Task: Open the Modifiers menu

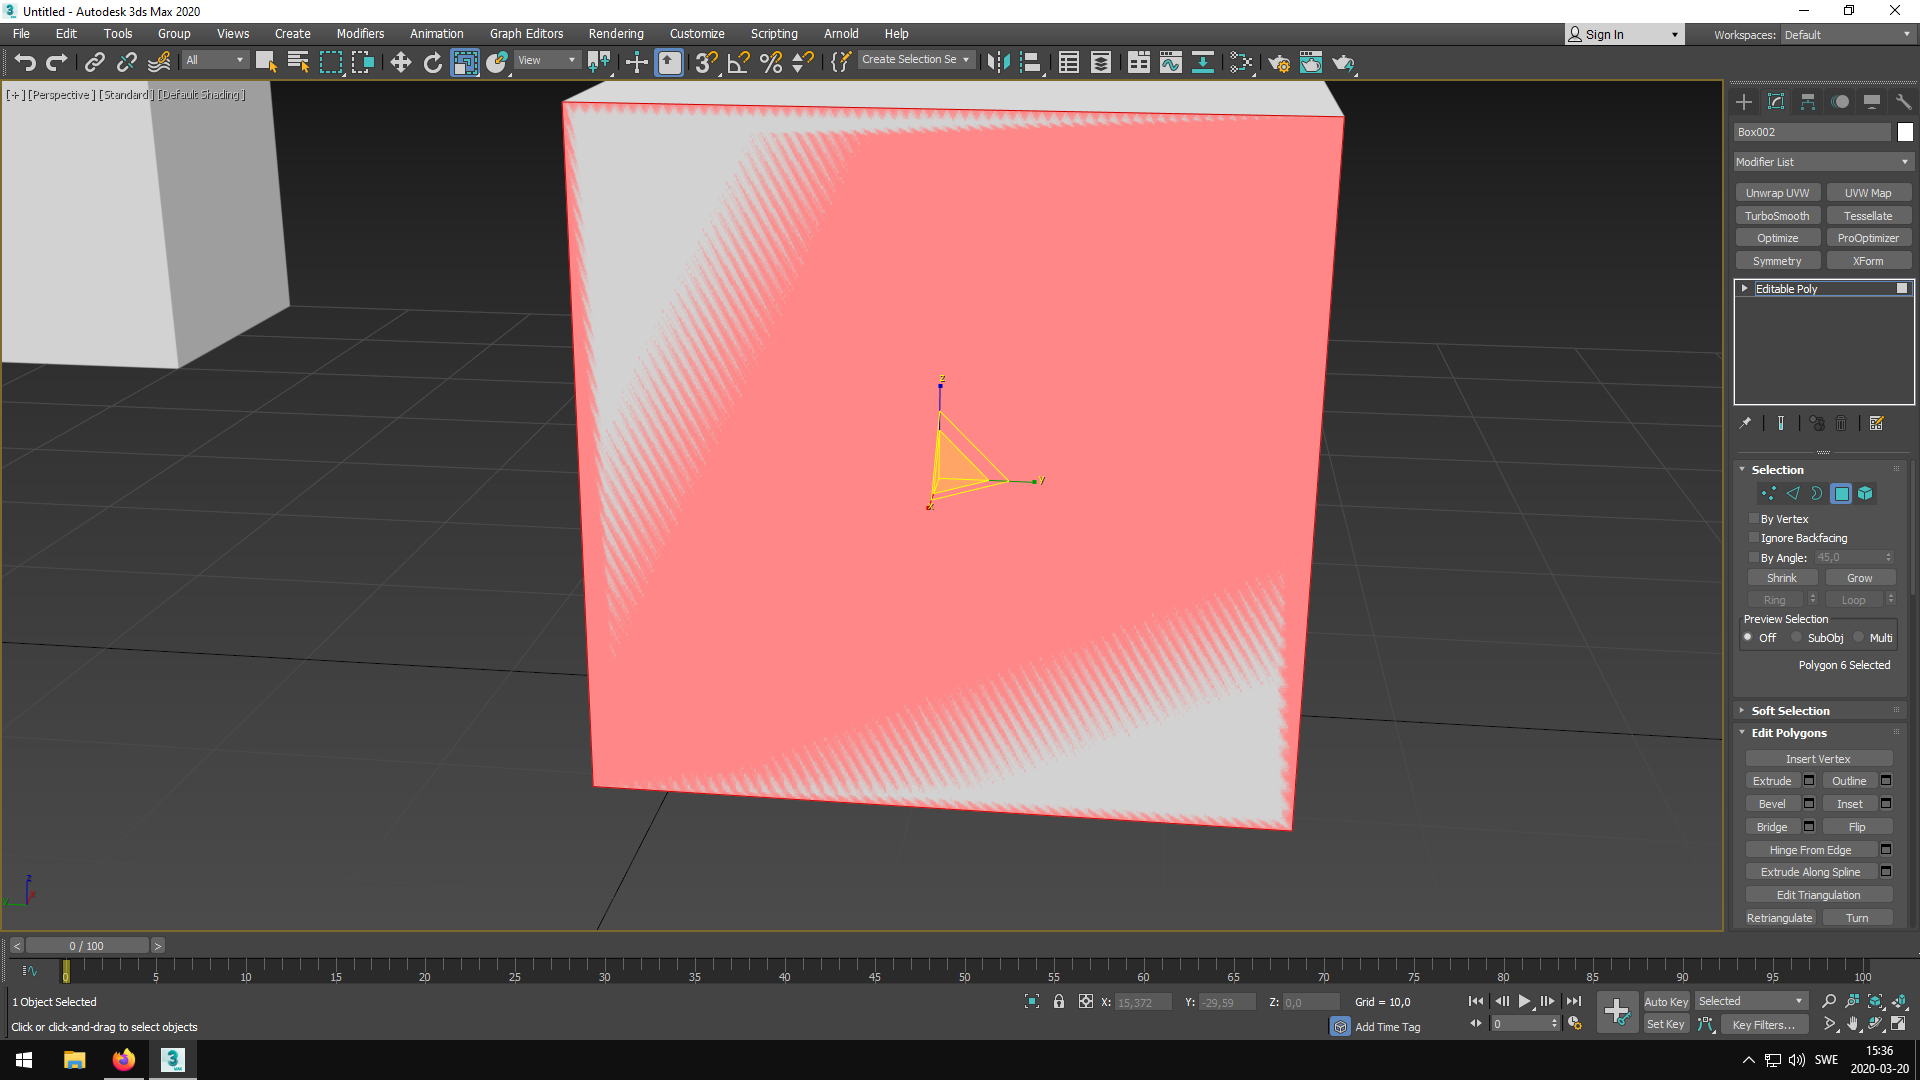Action: pos(360,34)
